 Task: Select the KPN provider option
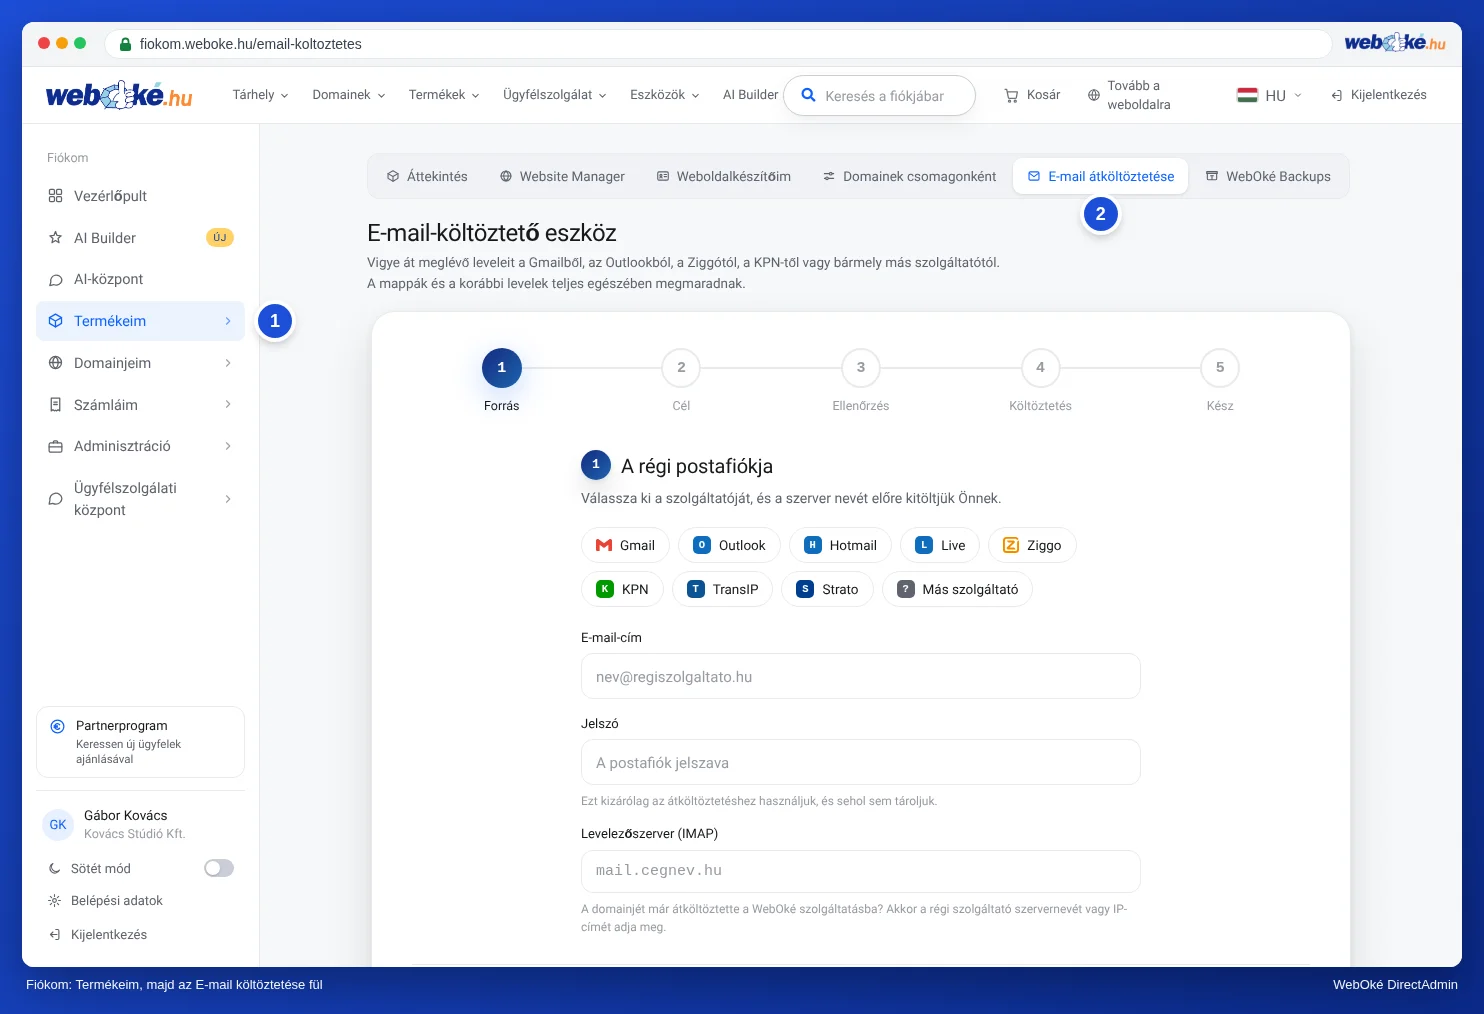click(622, 589)
